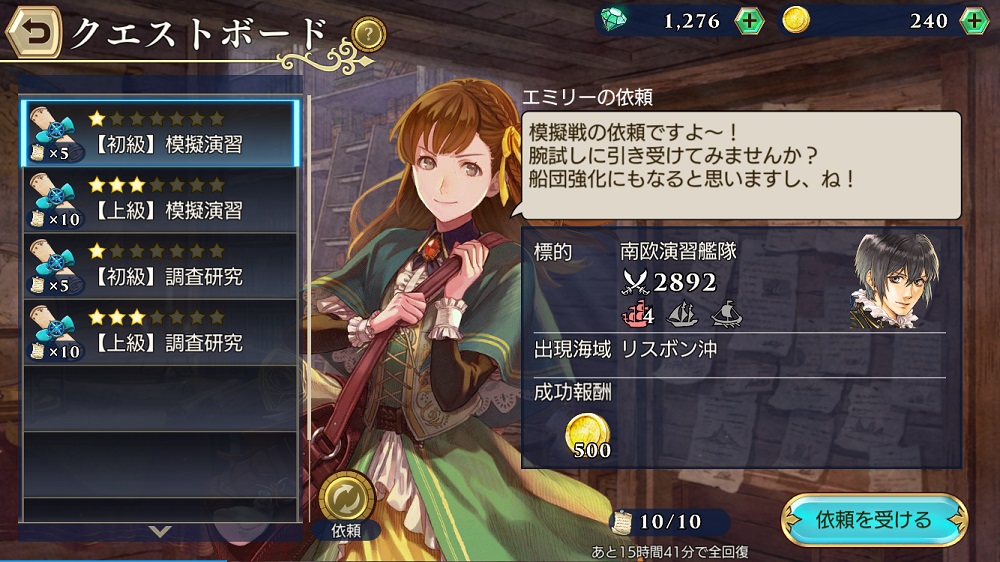Tap the 10/10 quest ticket counter
Screen dimensions: 1000x562
point(668,522)
